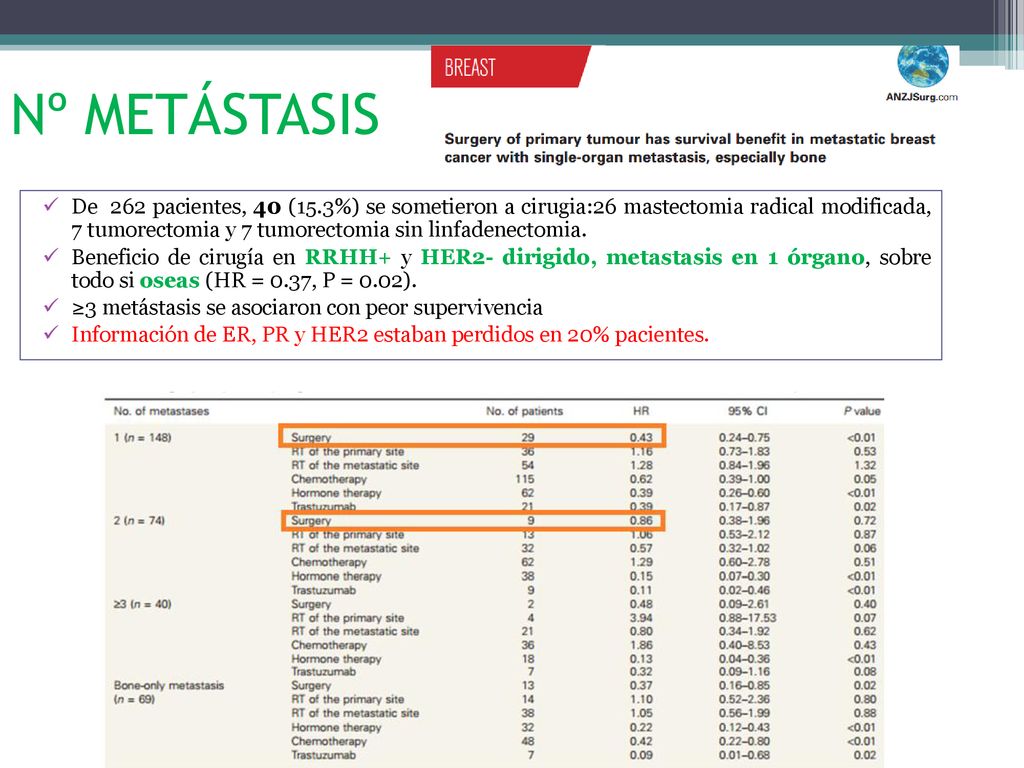Click the 'P value' column header

pos(862,411)
